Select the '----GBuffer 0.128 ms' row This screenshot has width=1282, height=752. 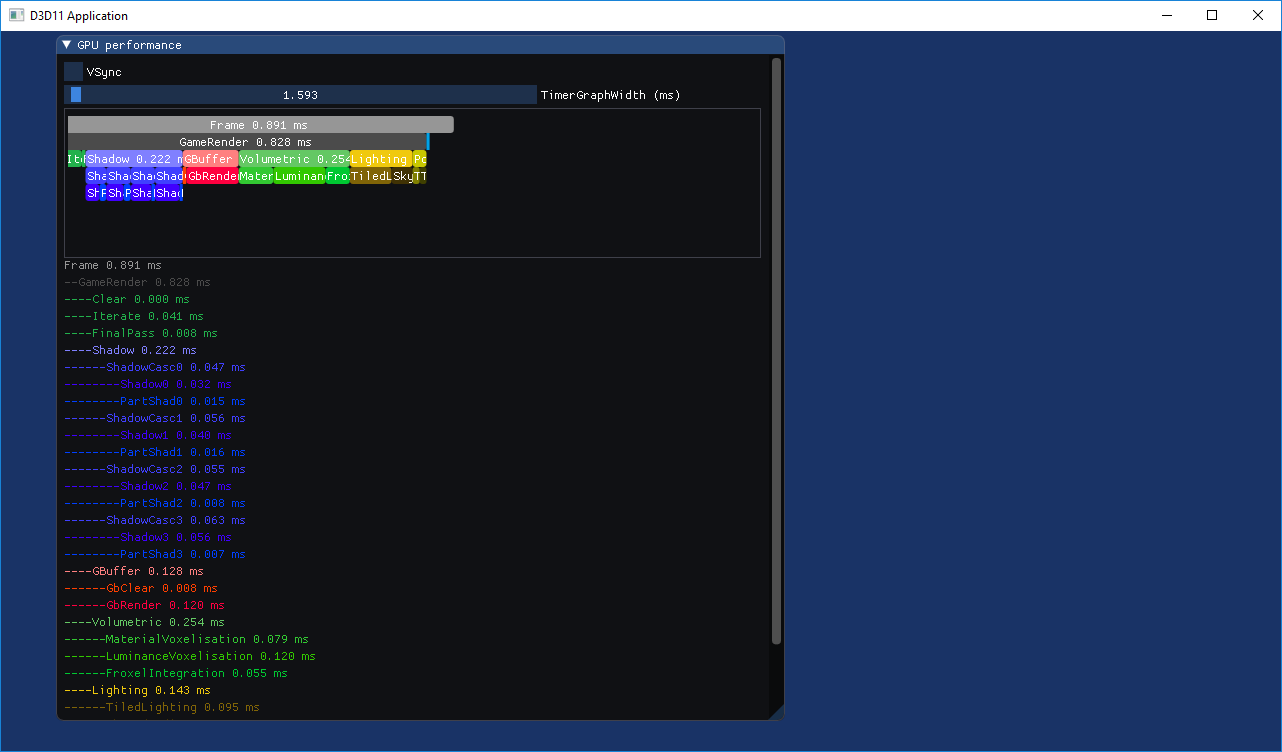(134, 571)
